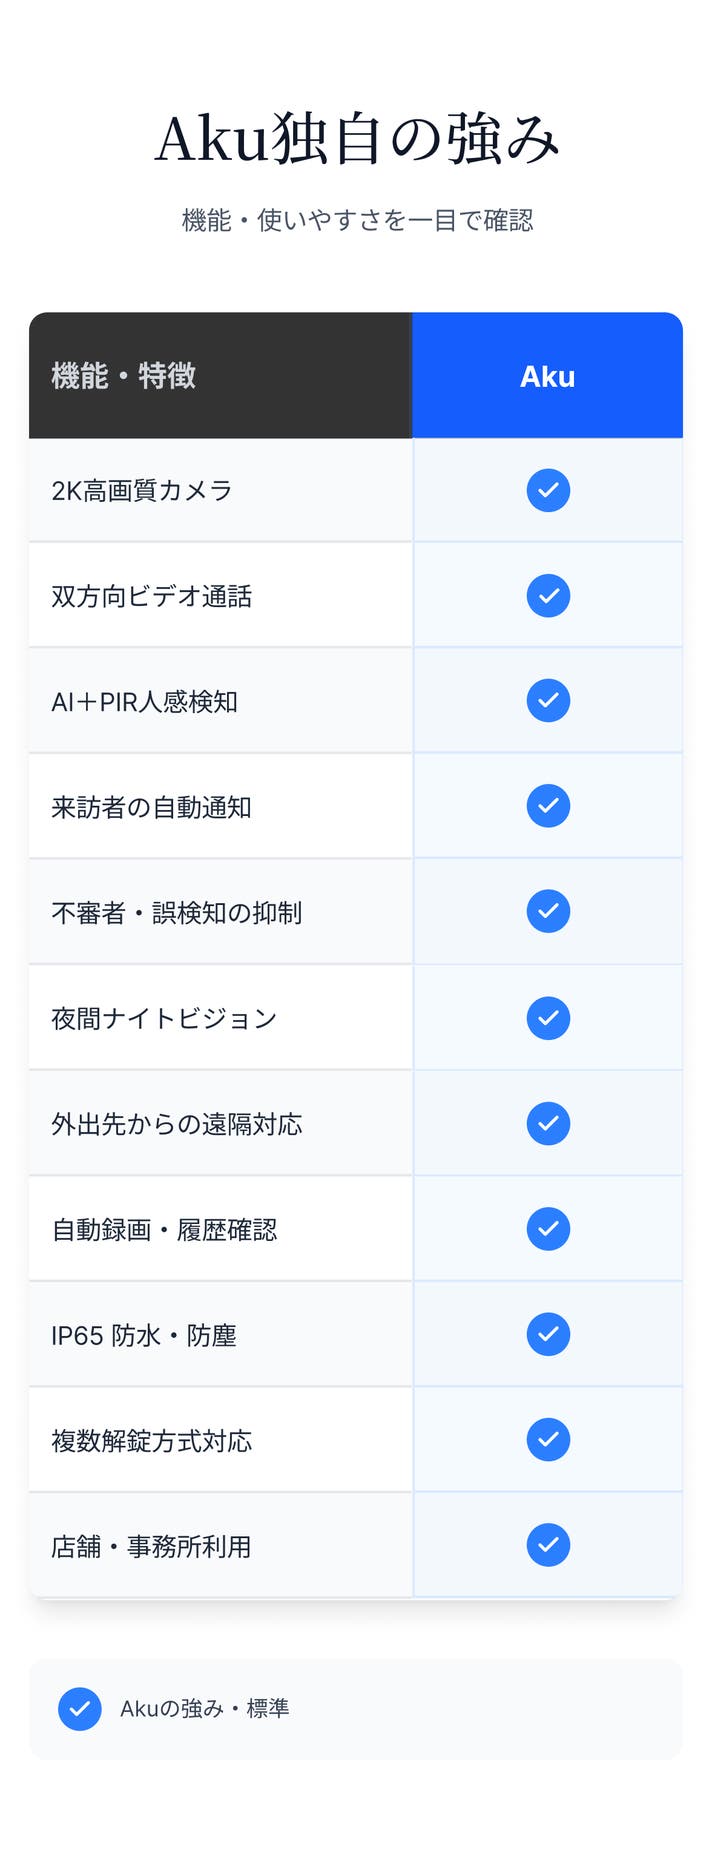The height and width of the screenshot is (1856, 712).
Task: Click the 機能・特徴 column header
Action: (x=123, y=376)
